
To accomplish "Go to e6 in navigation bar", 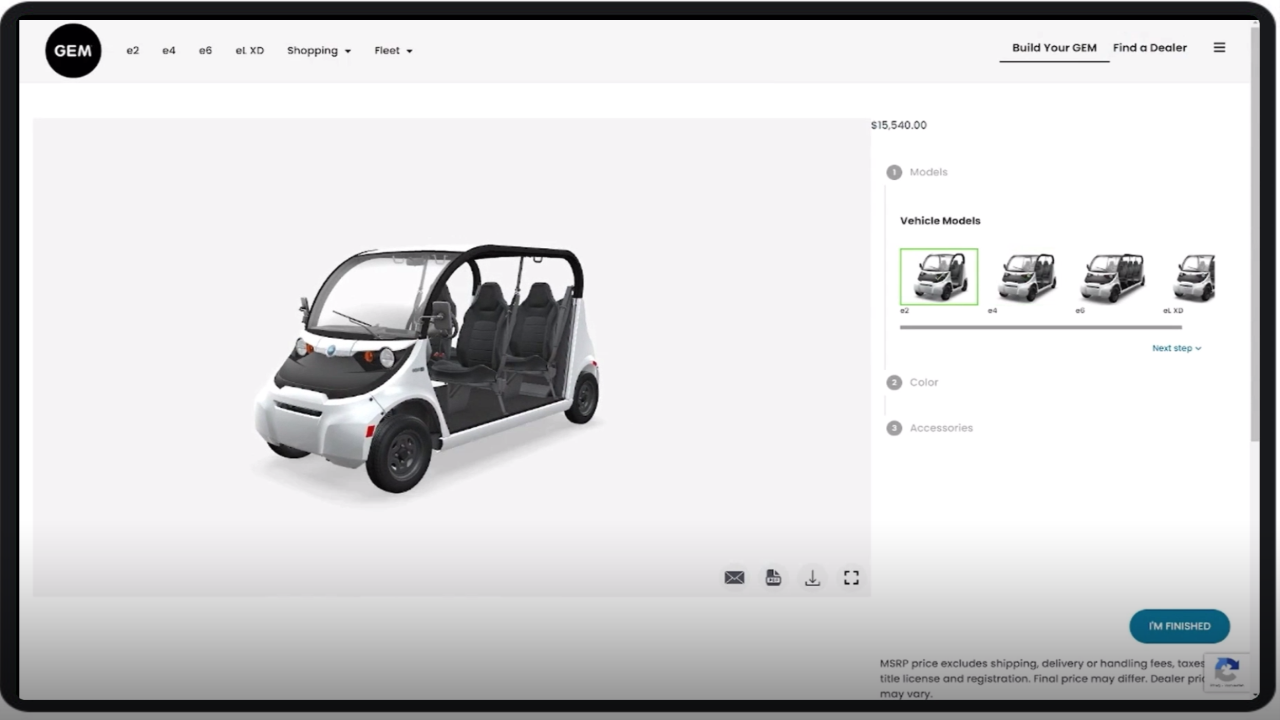I will click(x=205, y=50).
